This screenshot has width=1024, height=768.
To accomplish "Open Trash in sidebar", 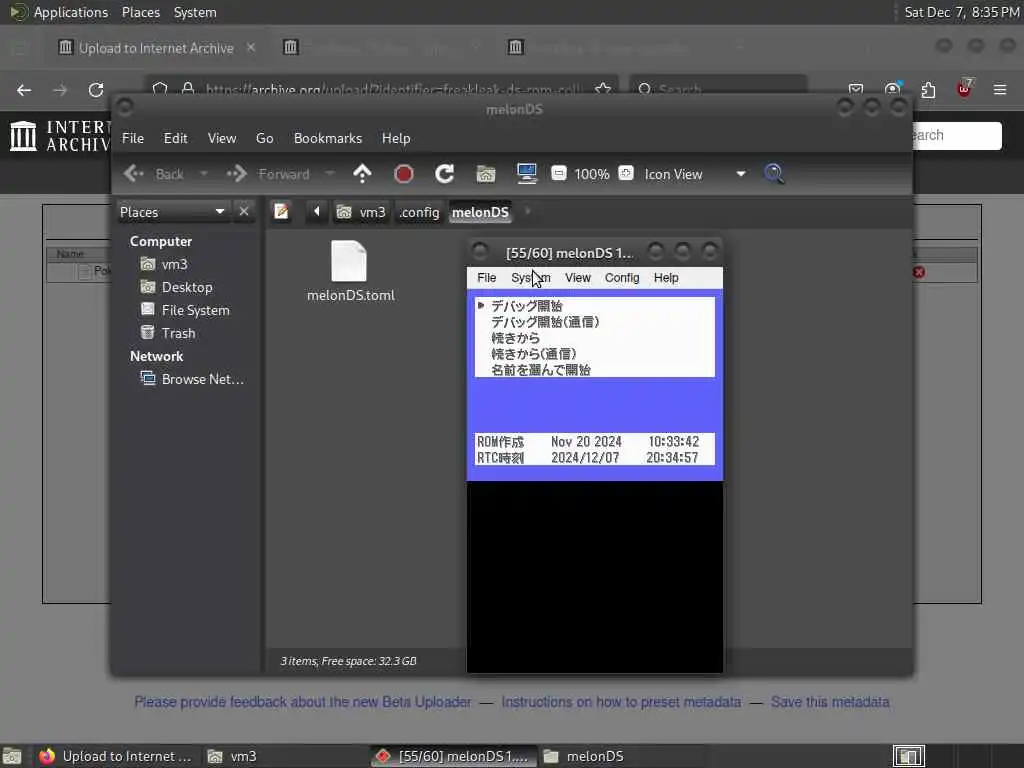I will pyautogui.click(x=178, y=333).
